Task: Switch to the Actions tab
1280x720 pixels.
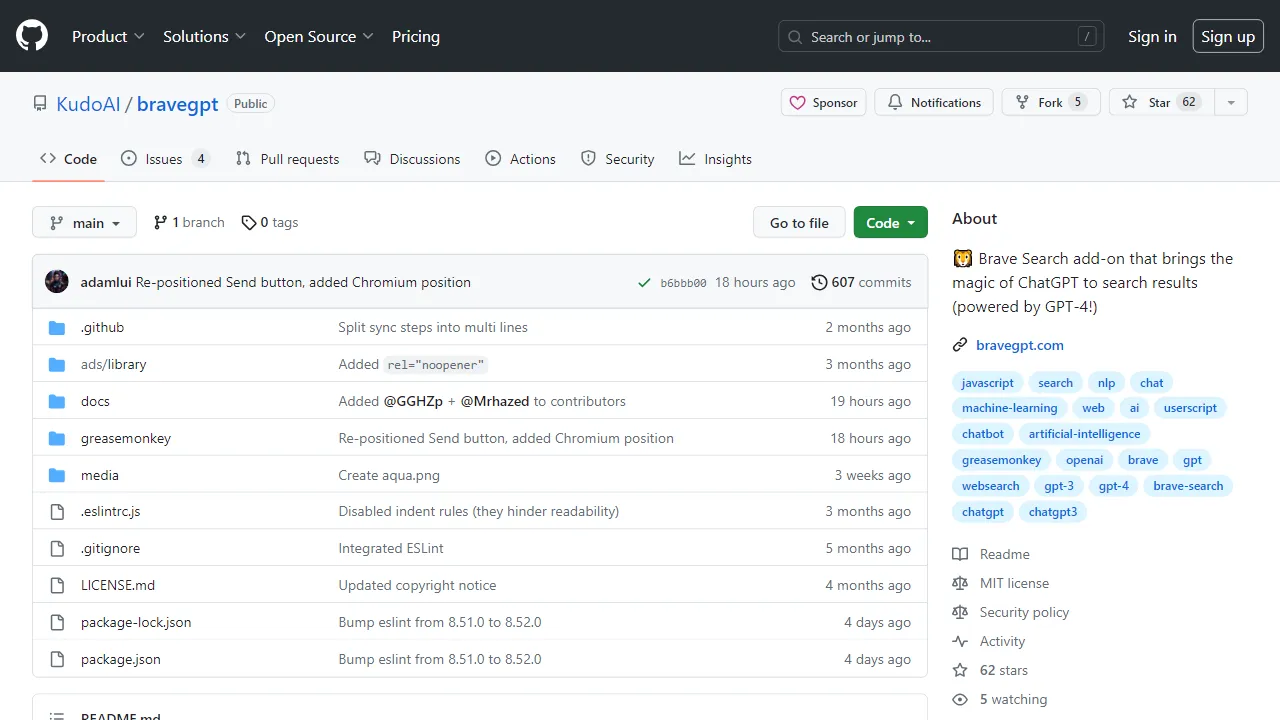Action: (x=520, y=159)
